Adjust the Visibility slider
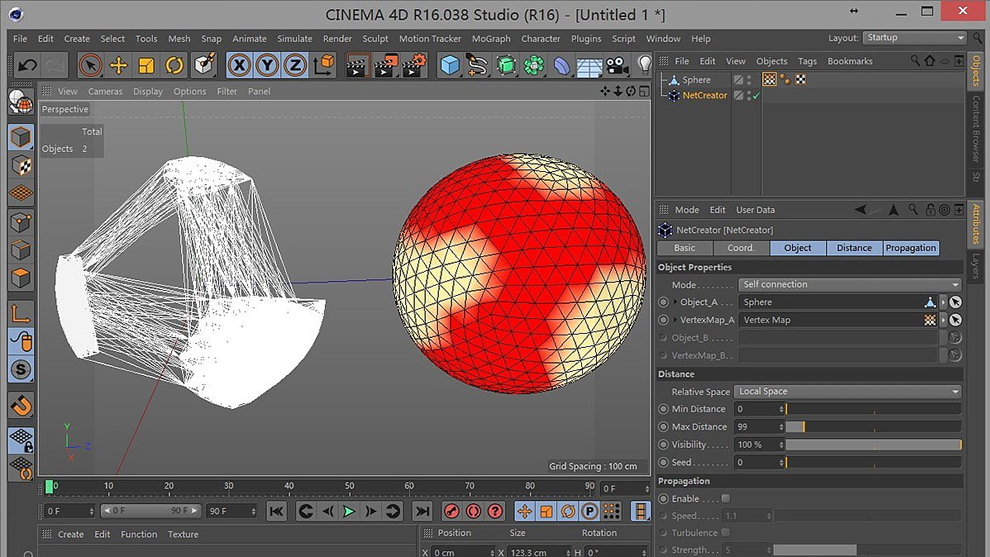The width and height of the screenshot is (990, 557). click(873, 445)
